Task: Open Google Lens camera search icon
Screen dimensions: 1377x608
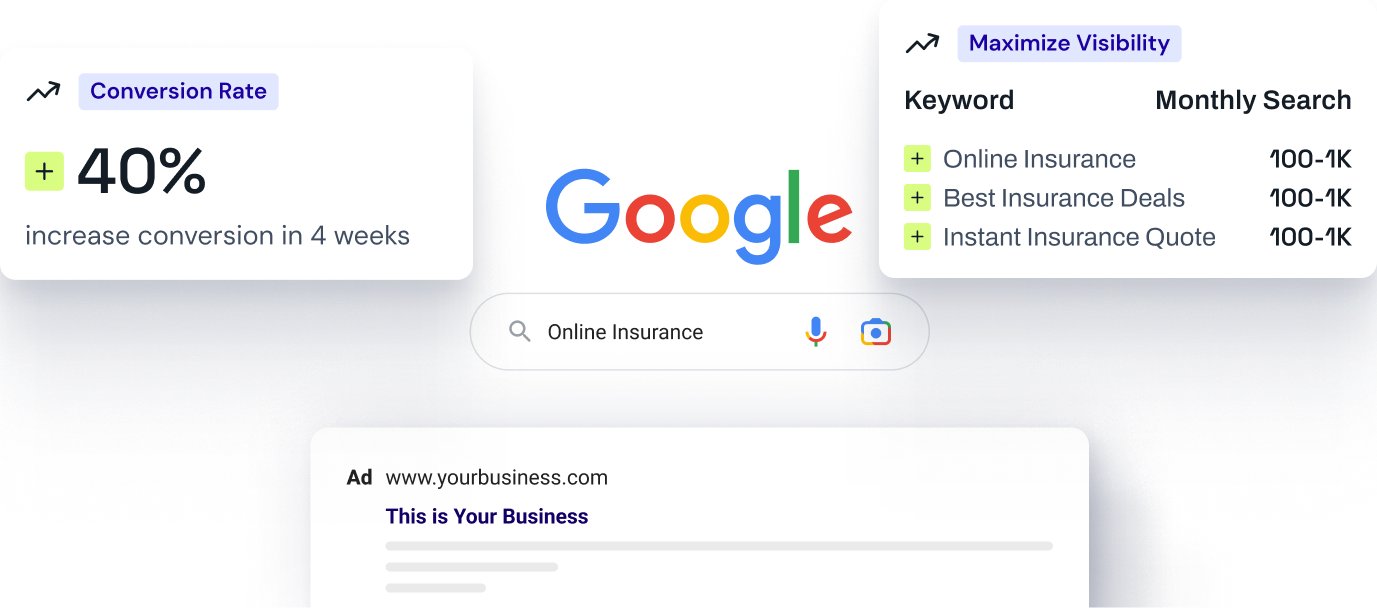Action: [x=876, y=332]
